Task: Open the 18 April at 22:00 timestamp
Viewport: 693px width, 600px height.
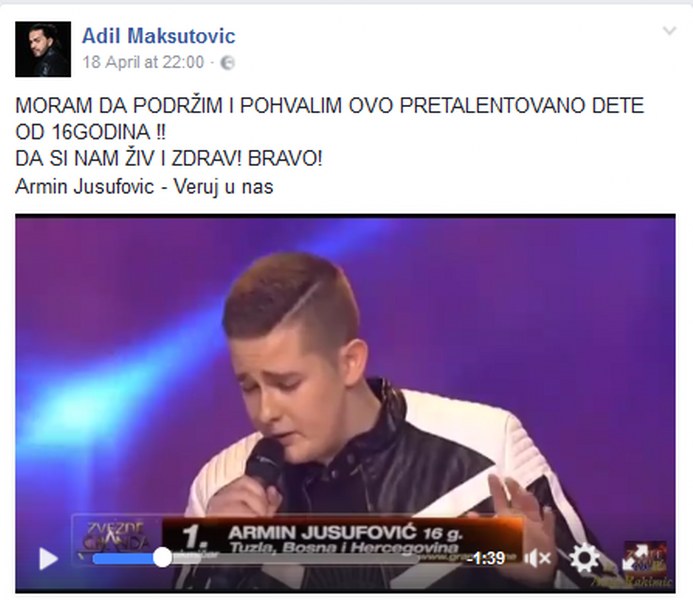Action: 143,62
